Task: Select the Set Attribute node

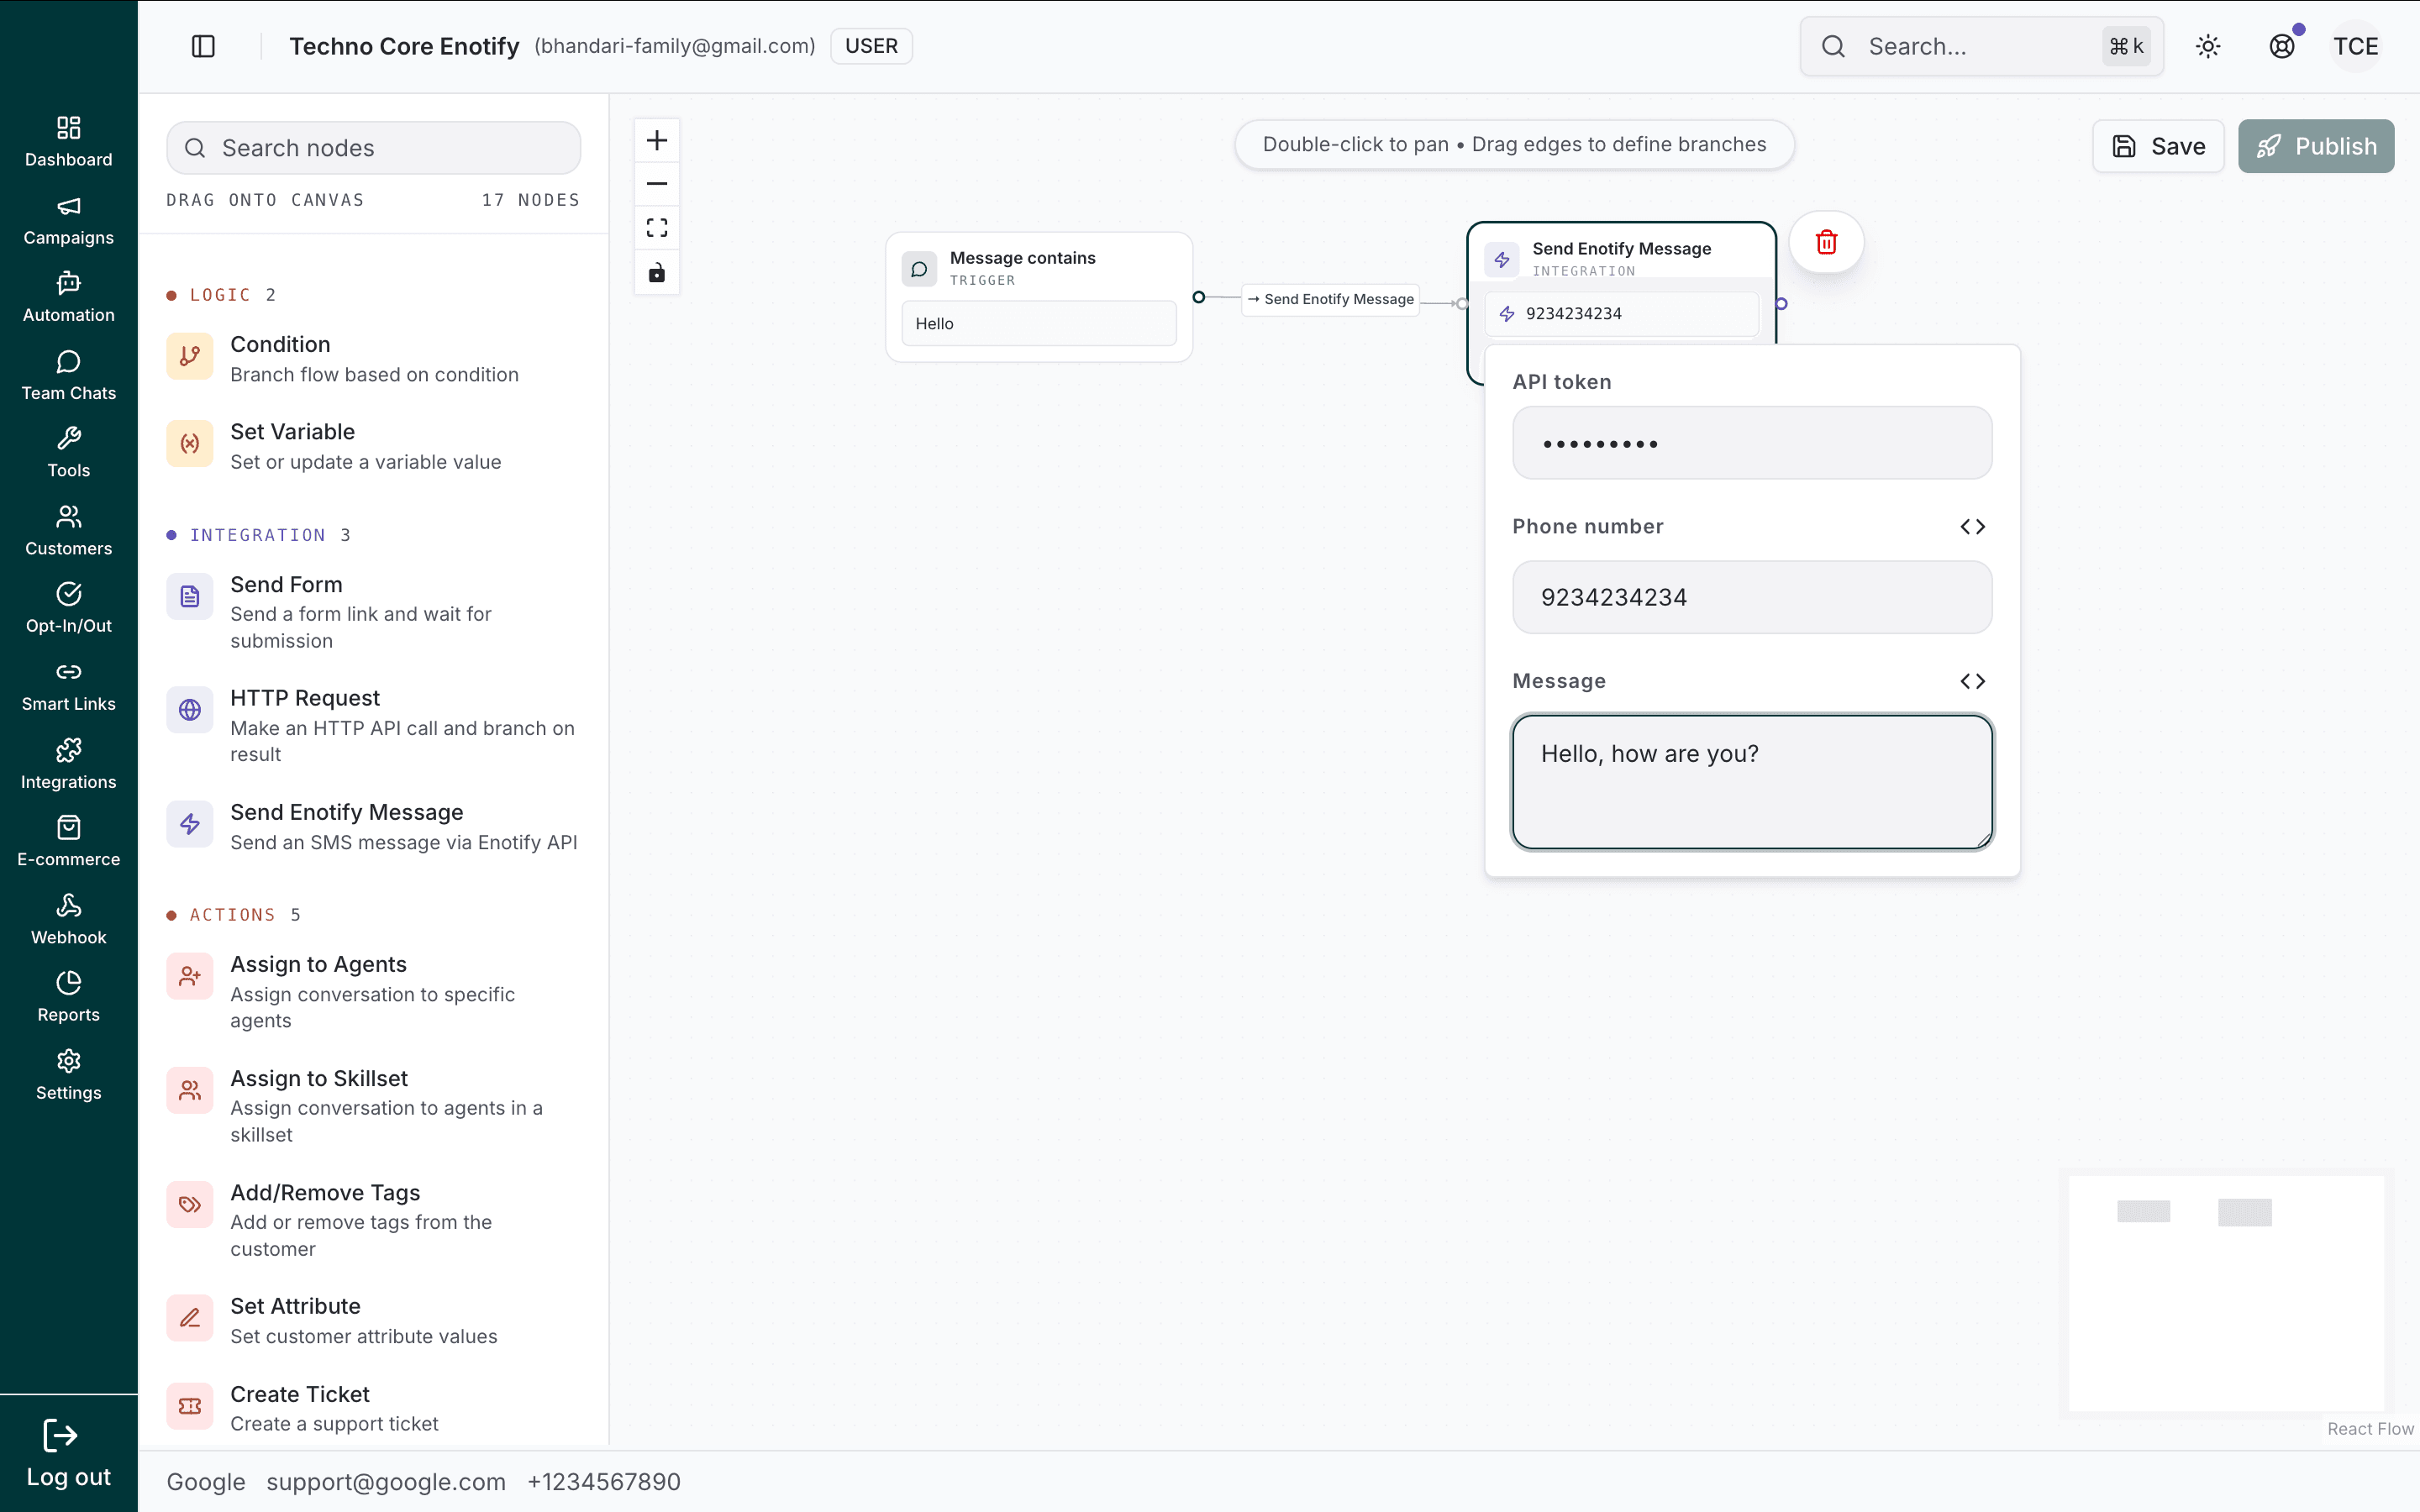Action: pos(373,1320)
